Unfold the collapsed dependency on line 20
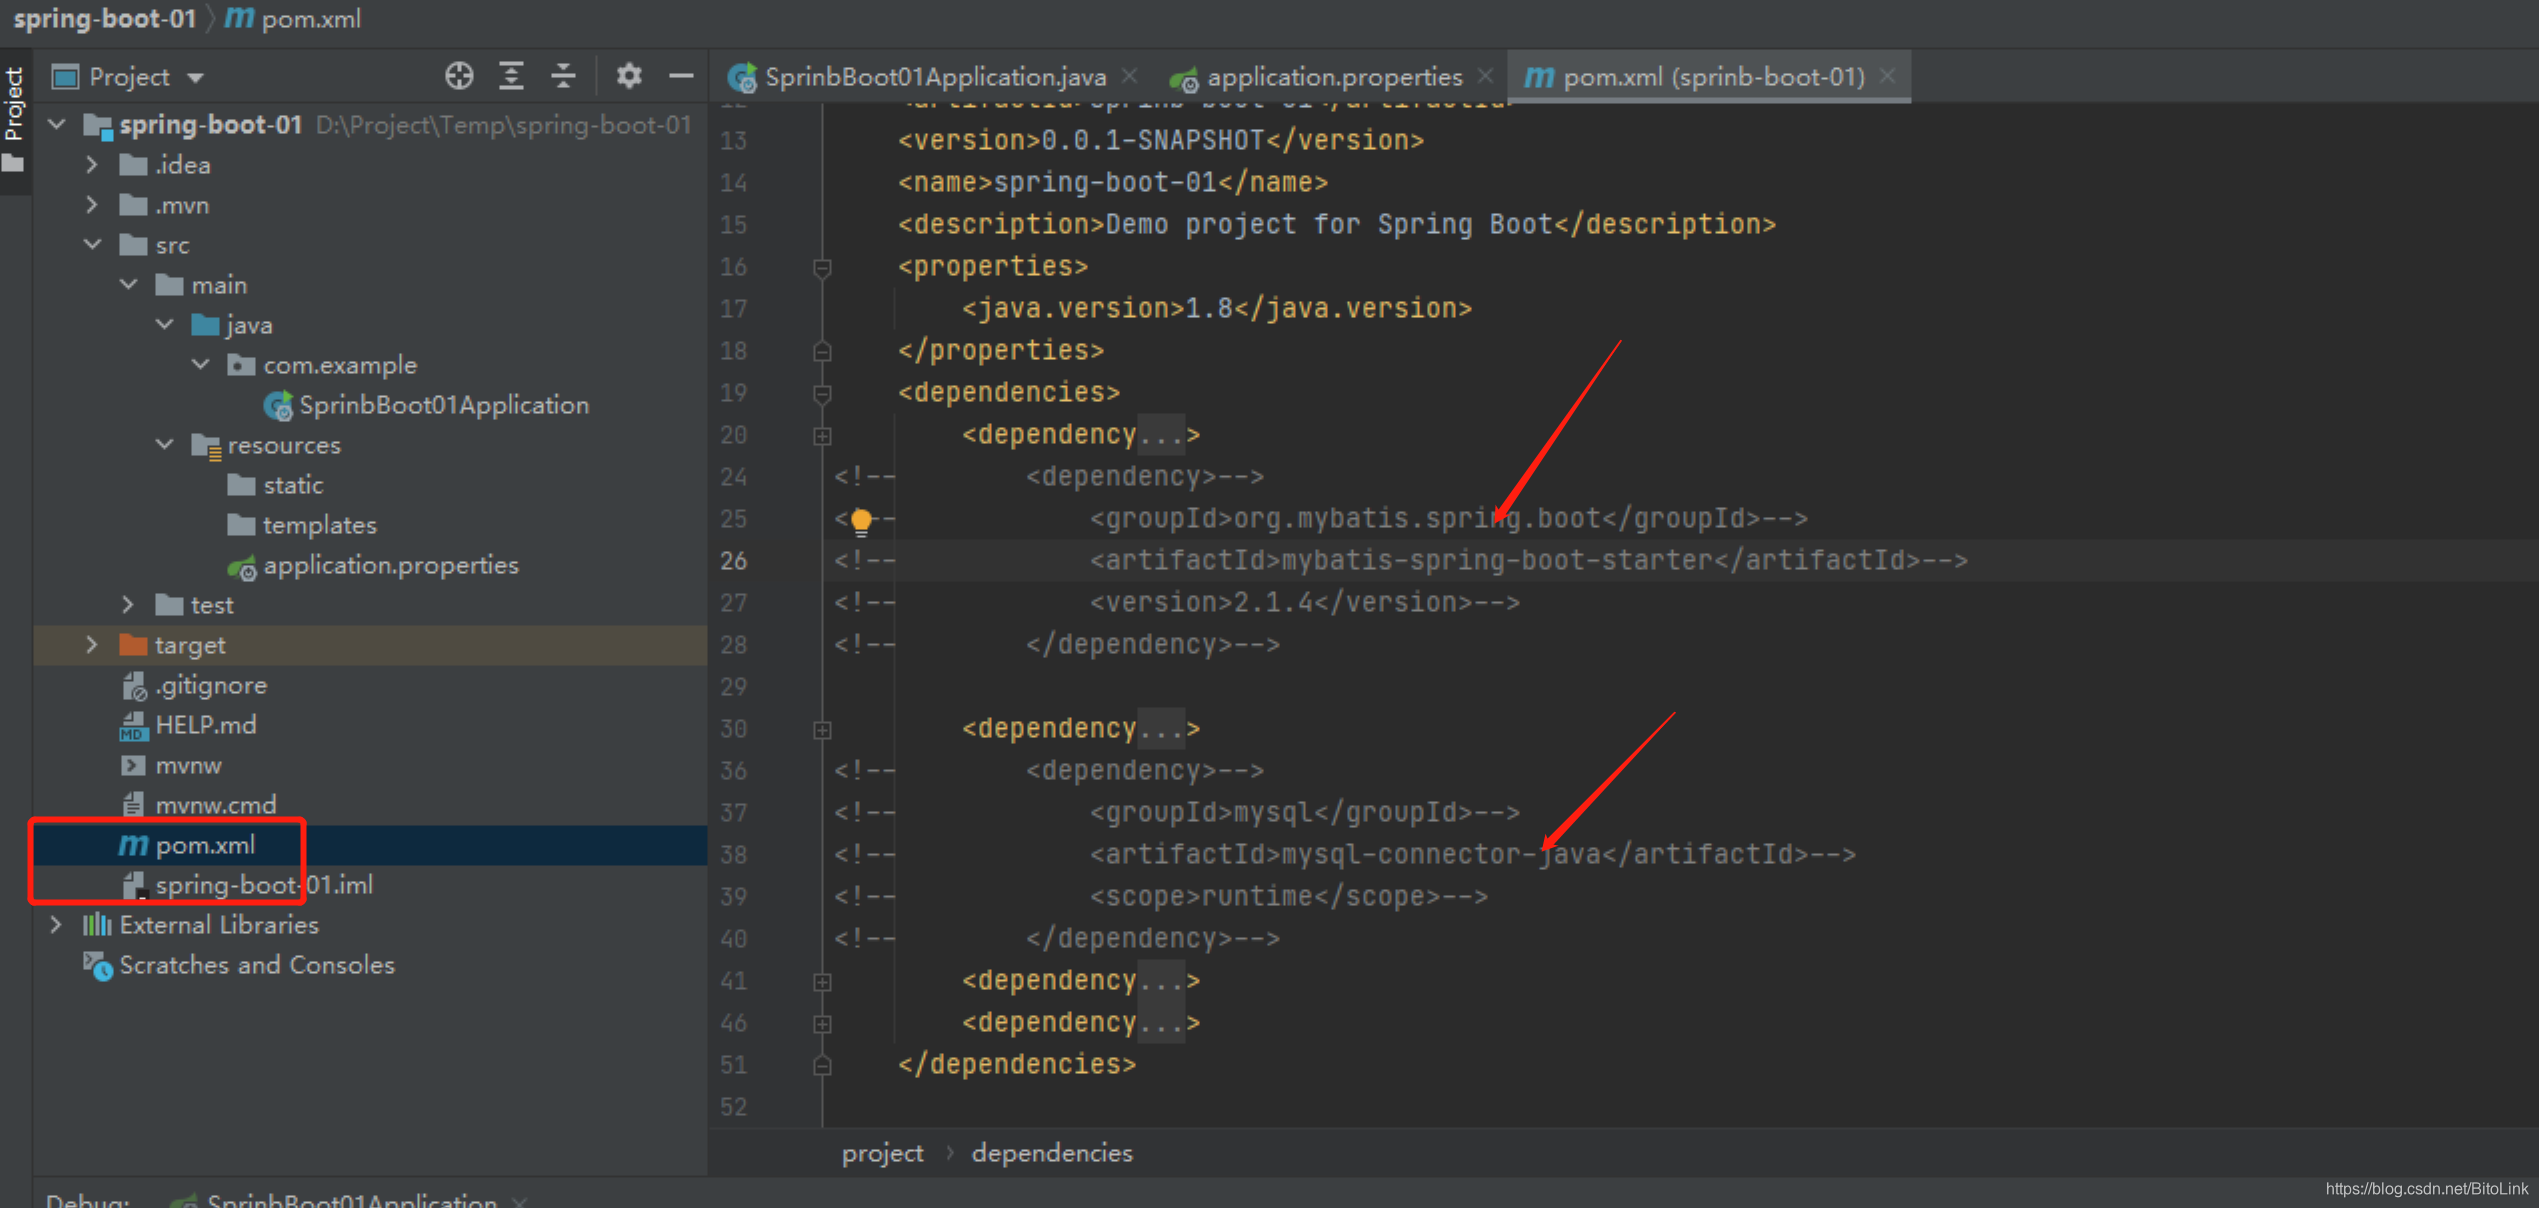This screenshot has height=1208, width=2539. point(822,435)
